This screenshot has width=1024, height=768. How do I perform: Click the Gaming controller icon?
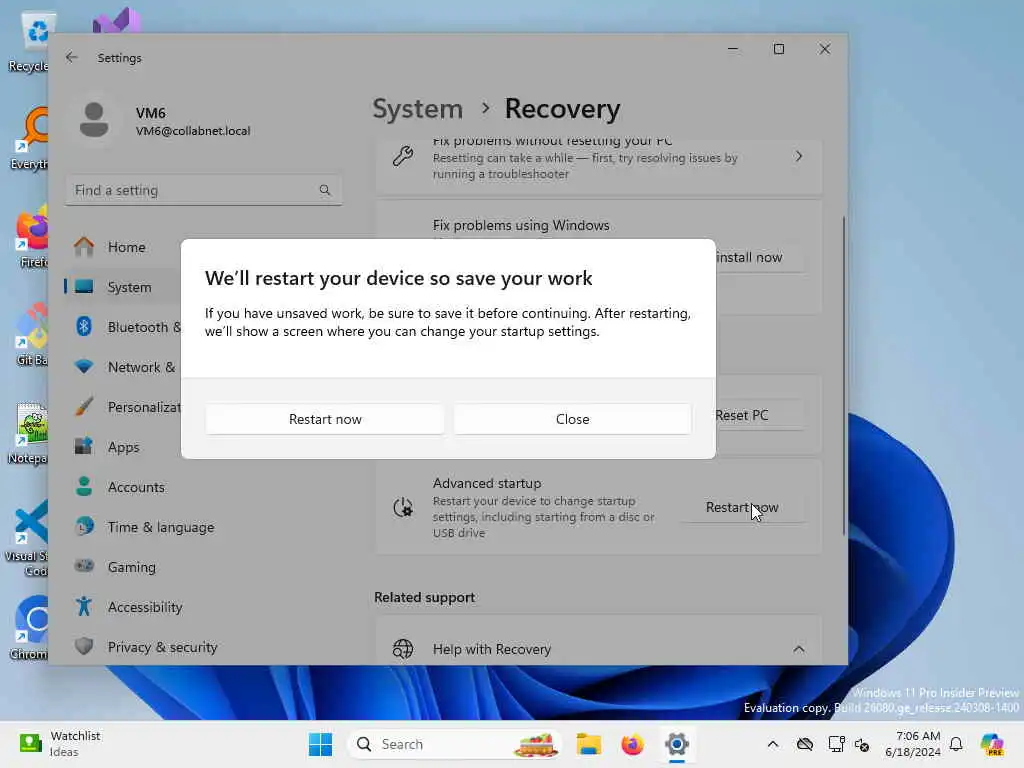(84, 566)
